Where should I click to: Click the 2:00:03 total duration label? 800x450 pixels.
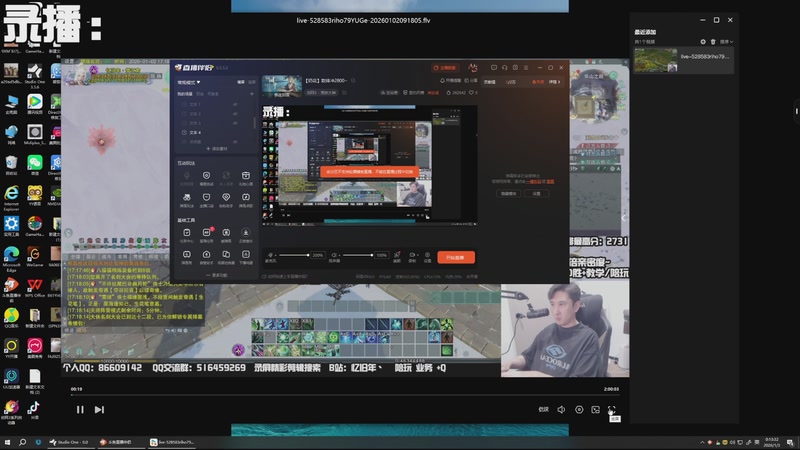click(611, 389)
